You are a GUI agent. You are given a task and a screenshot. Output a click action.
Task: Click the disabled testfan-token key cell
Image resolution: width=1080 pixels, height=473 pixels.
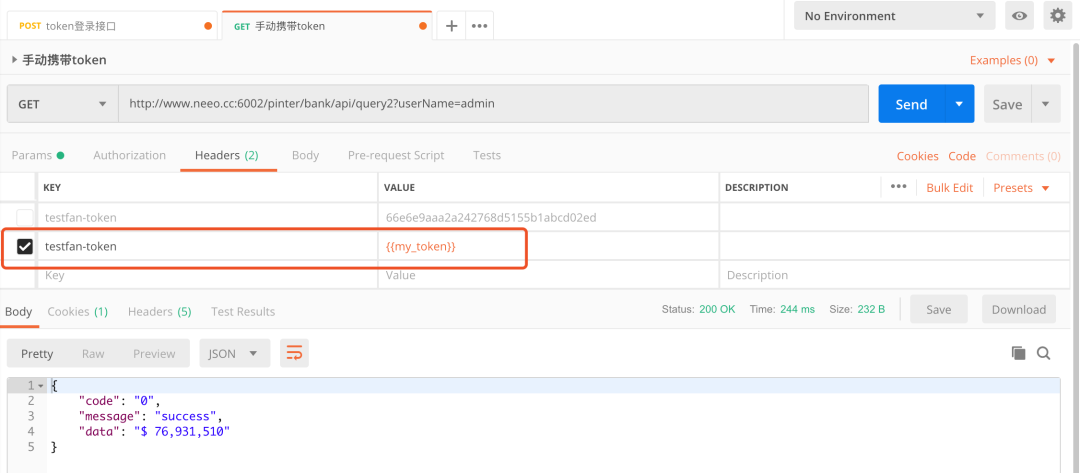coord(207,218)
